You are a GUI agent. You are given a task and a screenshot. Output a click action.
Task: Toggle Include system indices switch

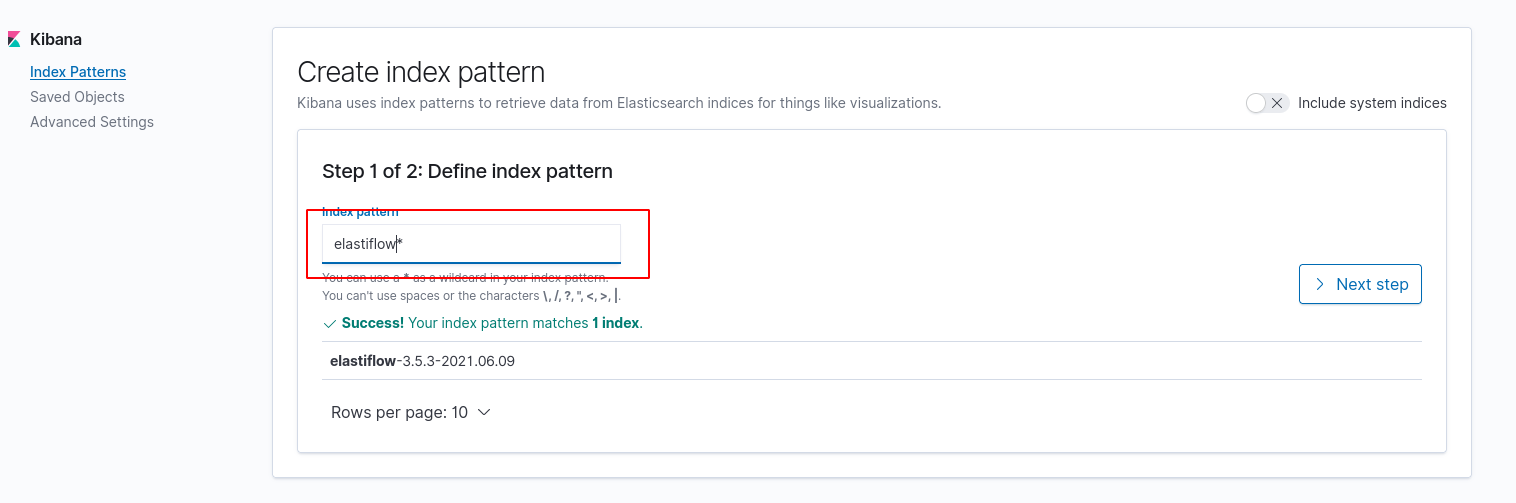[x=1267, y=103]
